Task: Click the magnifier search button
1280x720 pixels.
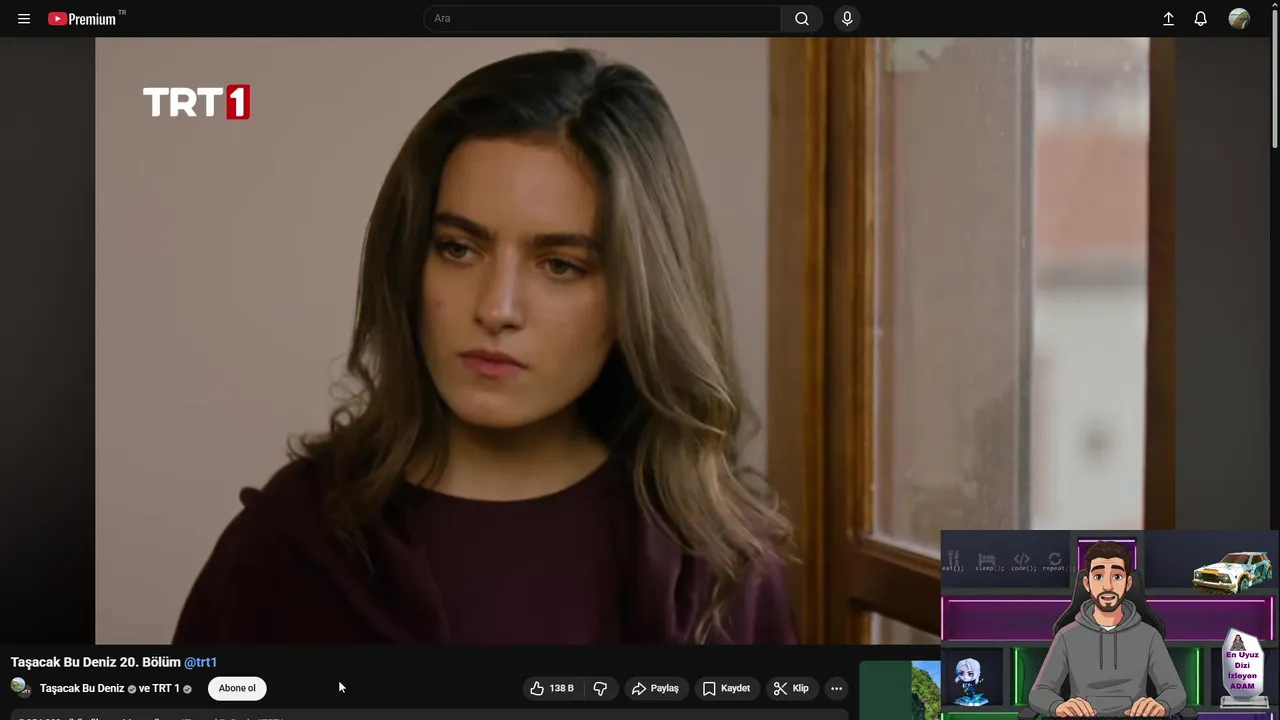Action: click(802, 18)
